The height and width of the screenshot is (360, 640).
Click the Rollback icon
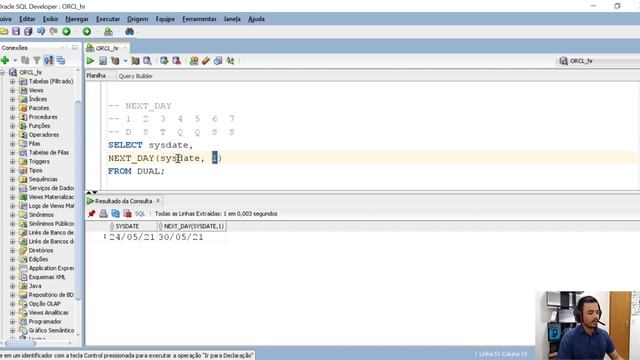coord(176,61)
